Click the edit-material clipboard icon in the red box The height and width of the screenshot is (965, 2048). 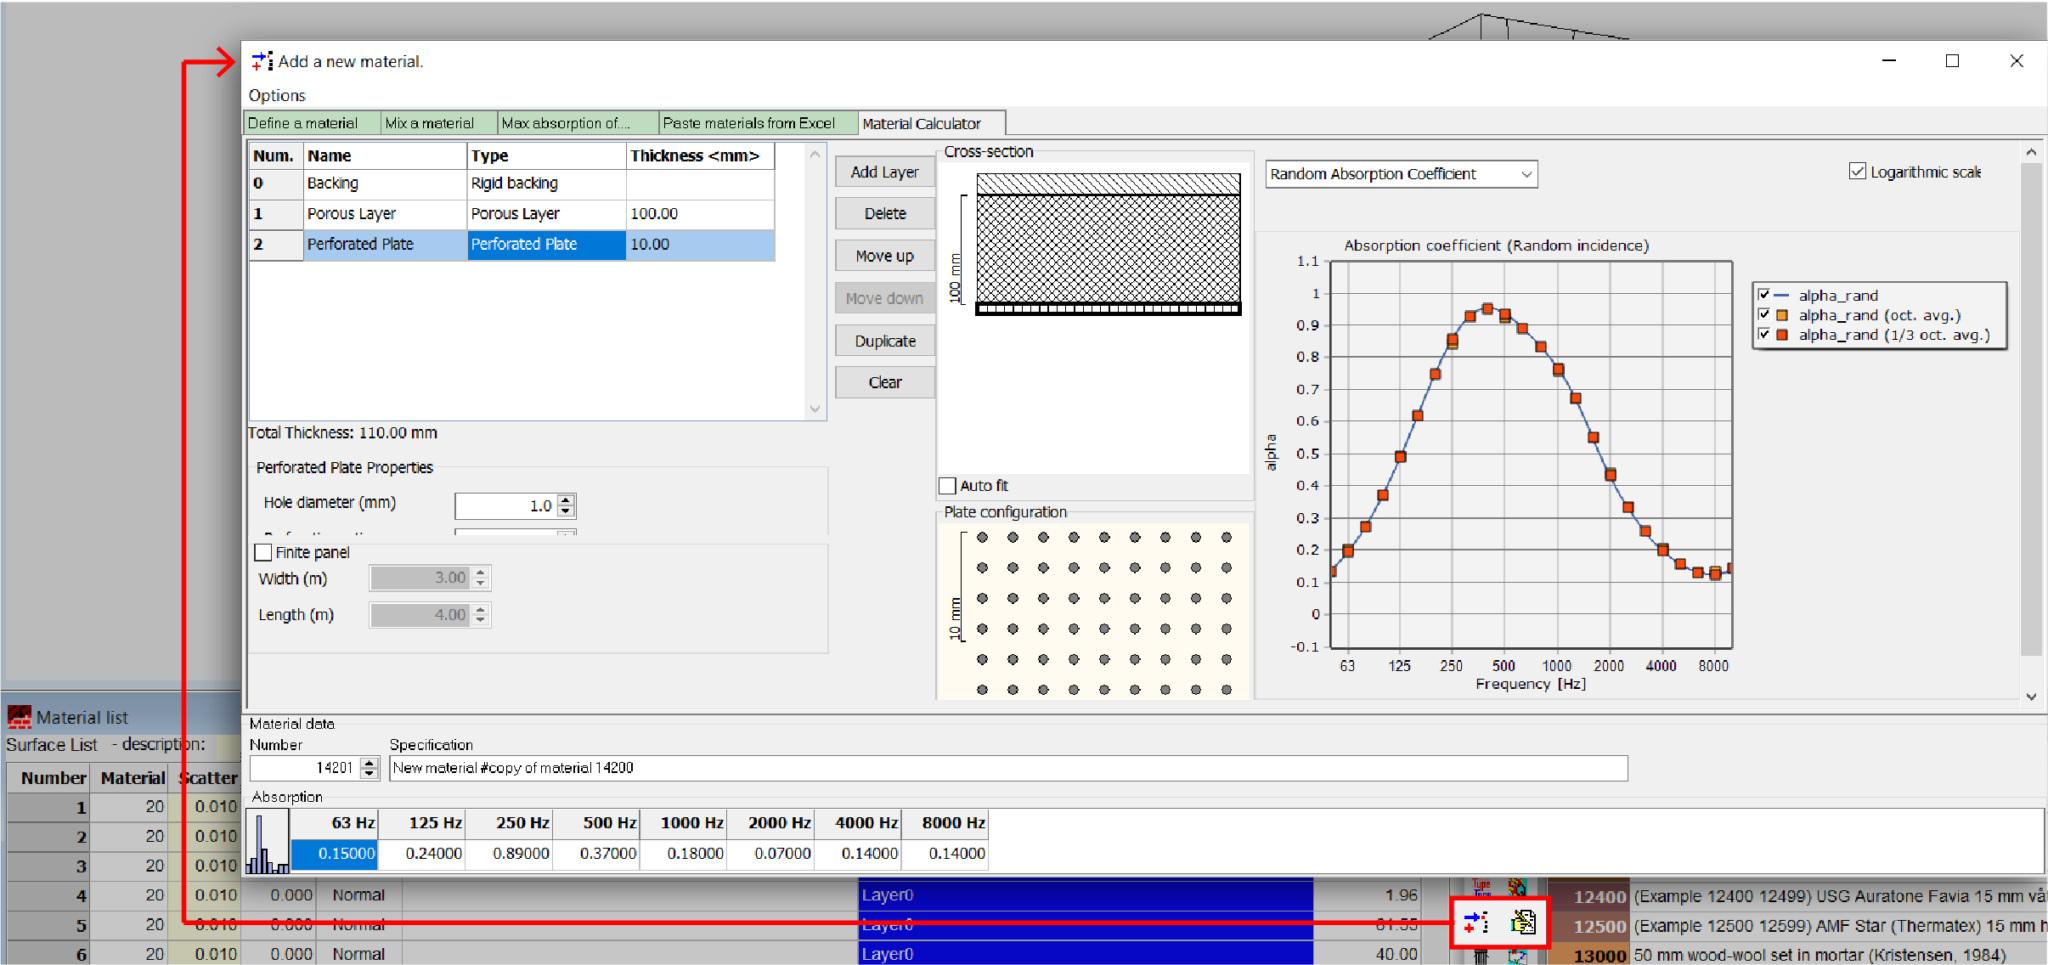tap(1523, 922)
